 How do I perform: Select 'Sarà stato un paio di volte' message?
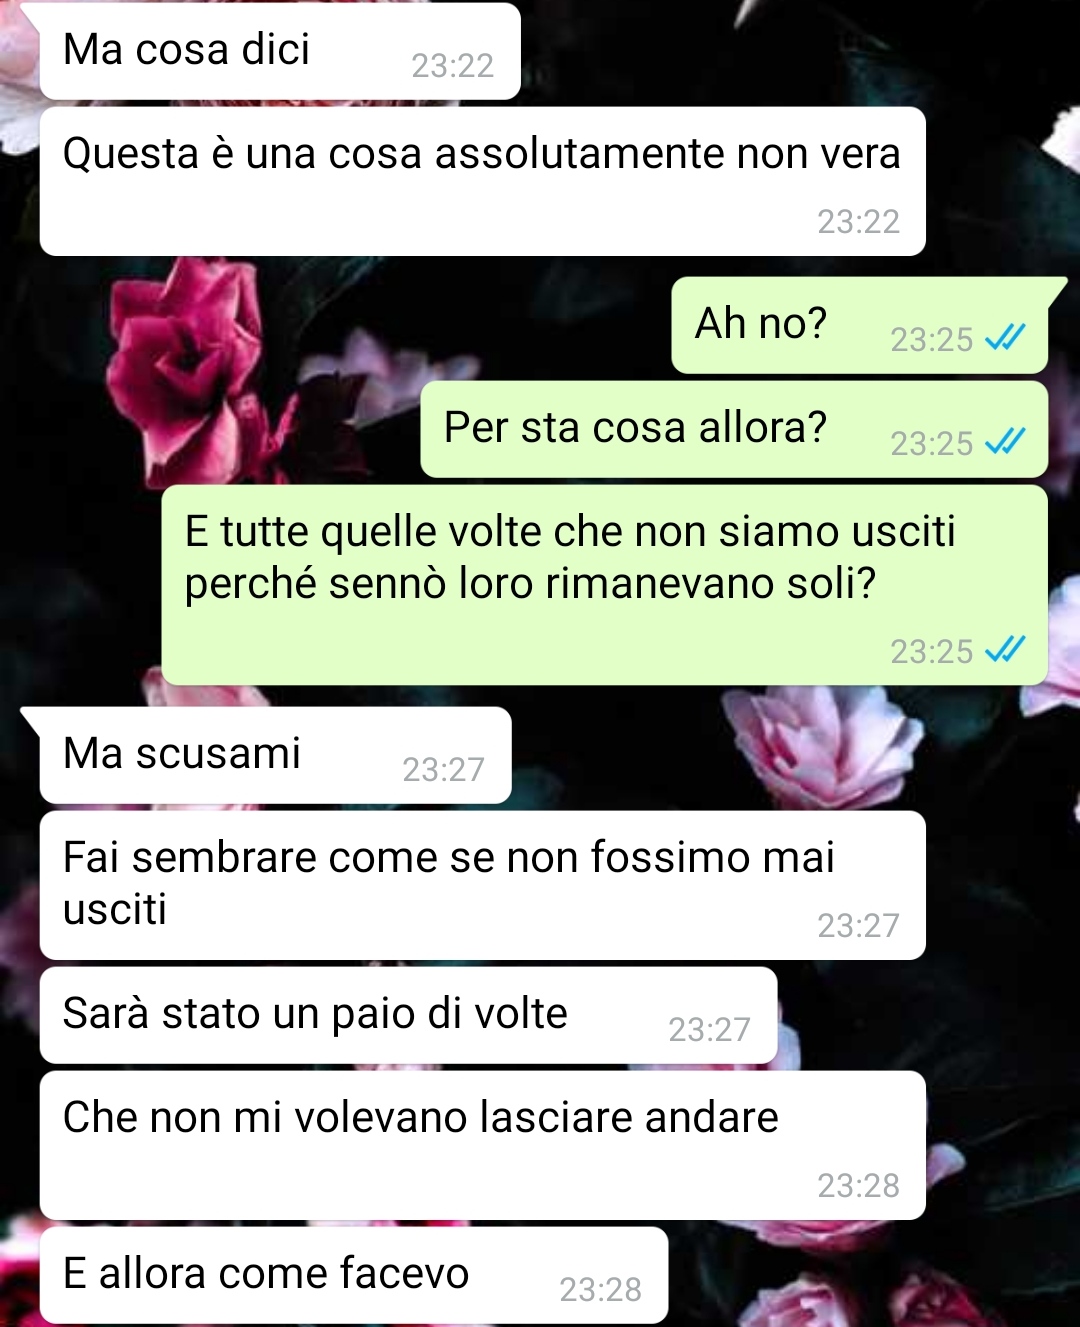tap(408, 1015)
